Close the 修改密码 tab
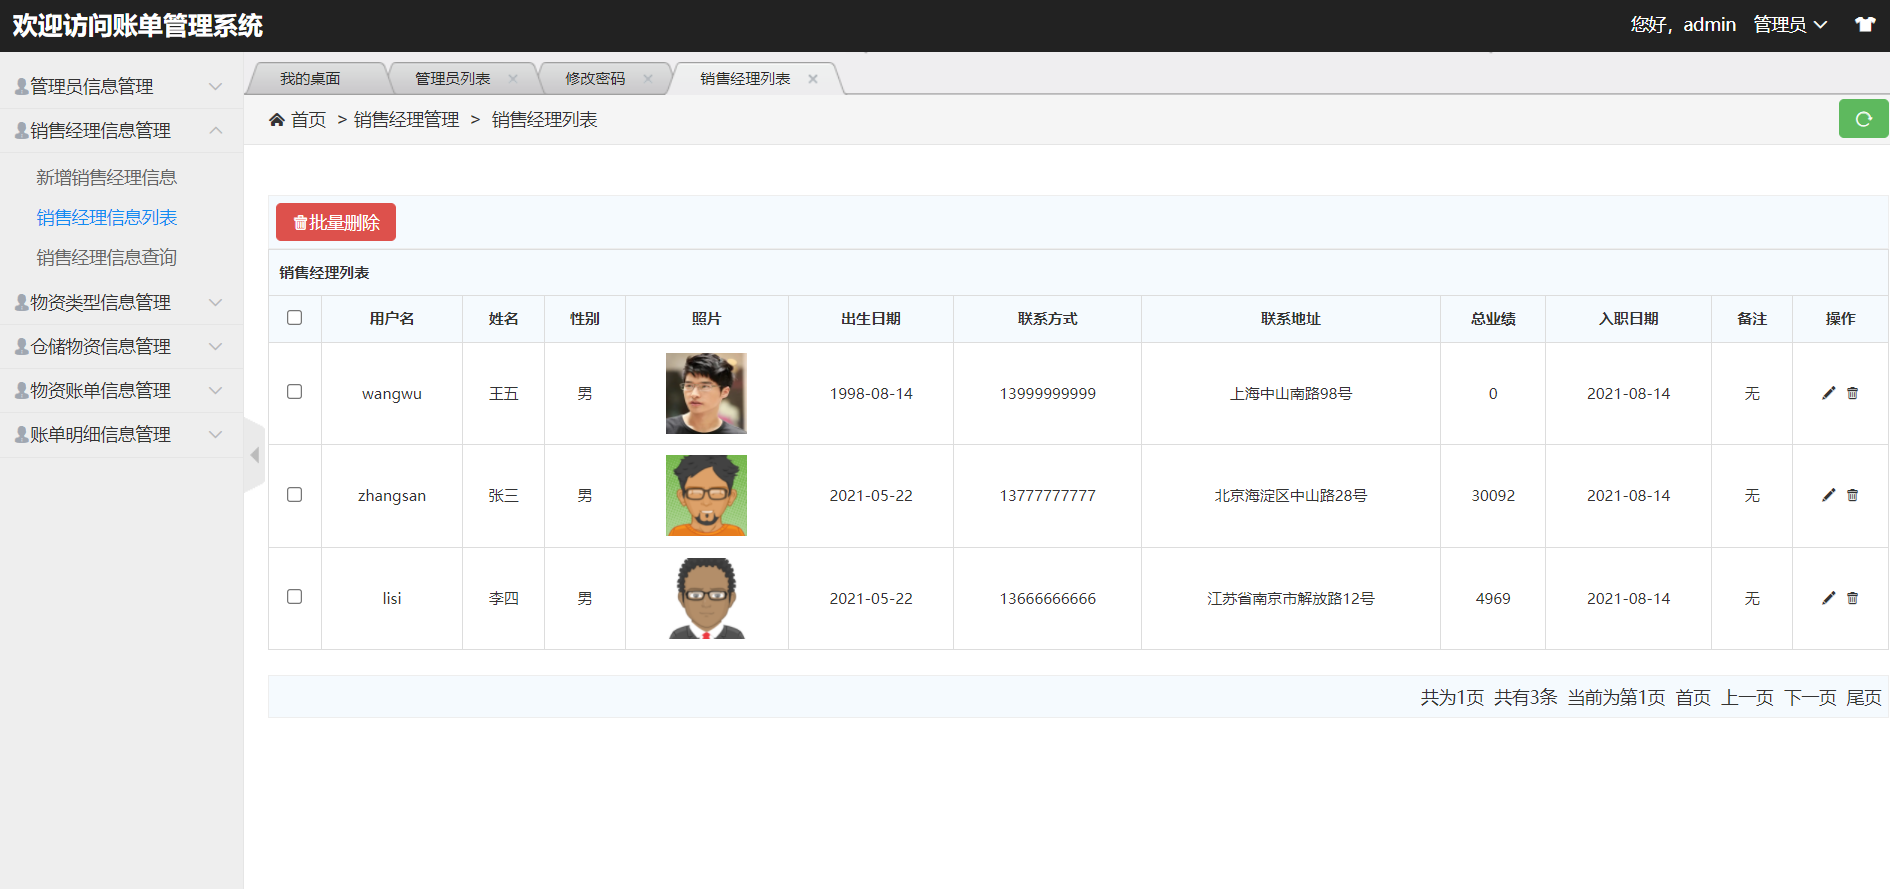The height and width of the screenshot is (889, 1890). pos(648,78)
